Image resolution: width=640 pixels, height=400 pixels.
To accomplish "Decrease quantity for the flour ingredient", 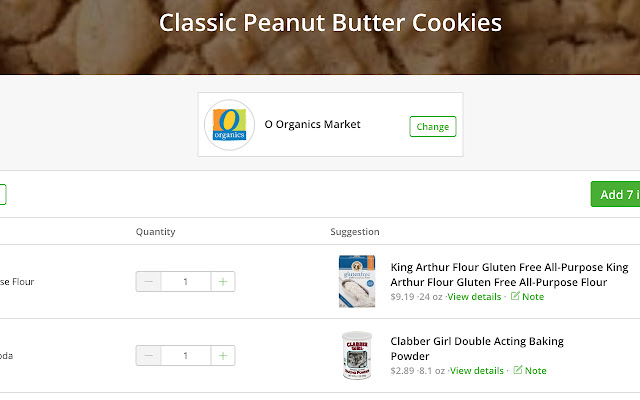I will 149,282.
